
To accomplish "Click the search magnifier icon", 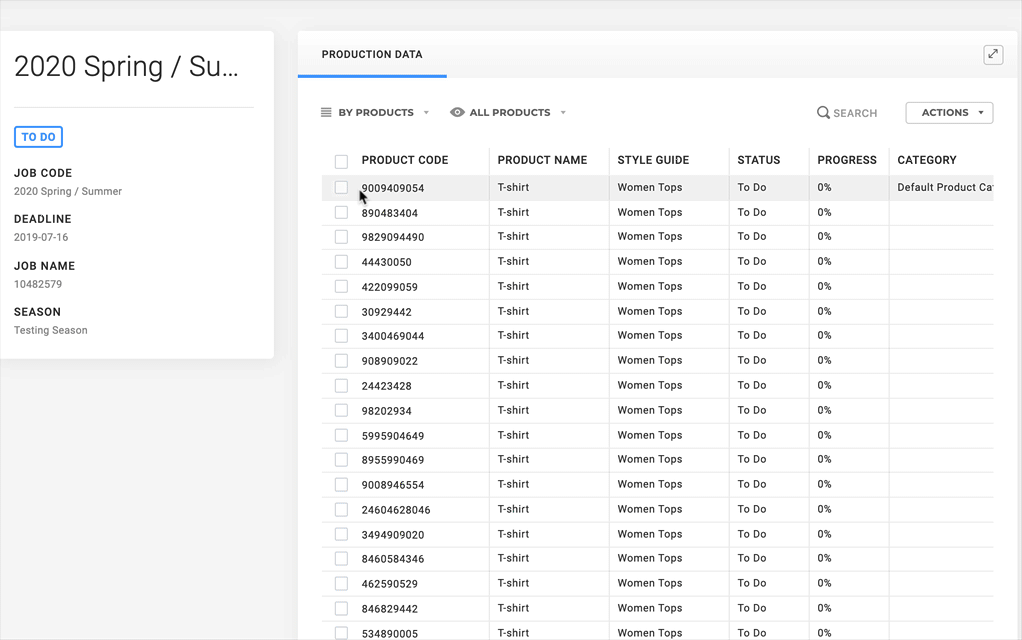I will [823, 113].
